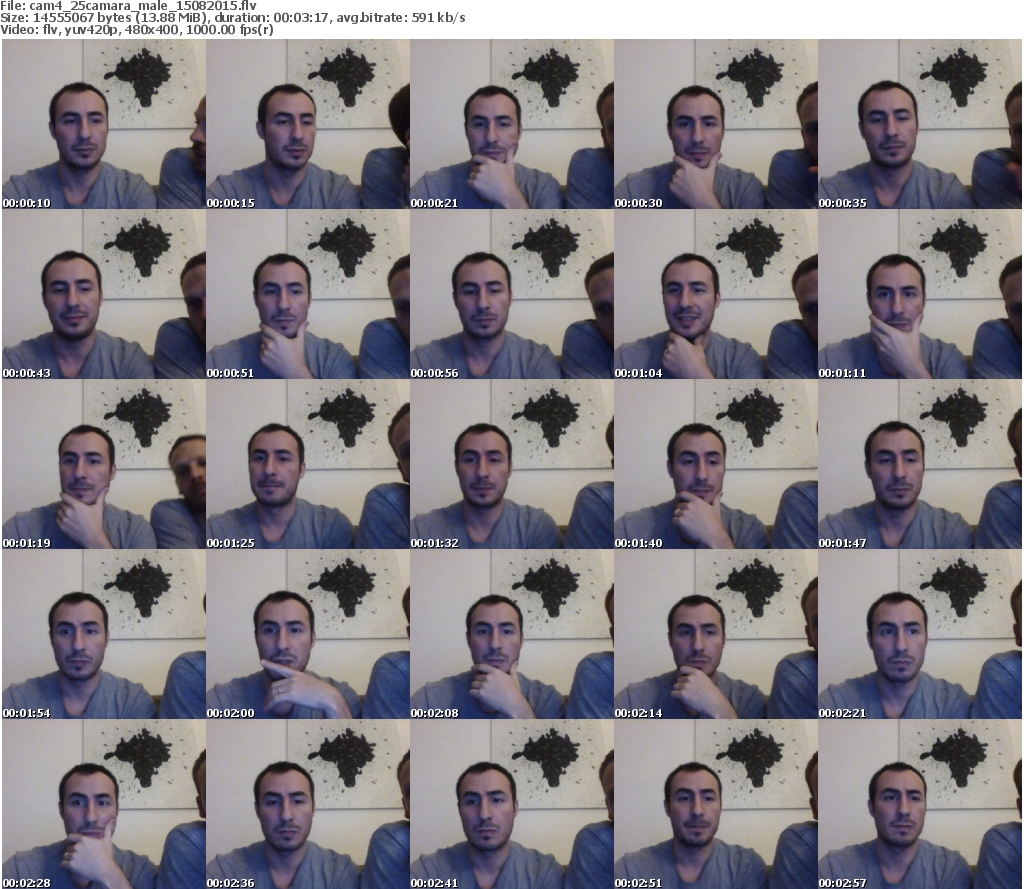
Task: Click the 1000.00 fps(r) text
Action: click(x=229, y=29)
